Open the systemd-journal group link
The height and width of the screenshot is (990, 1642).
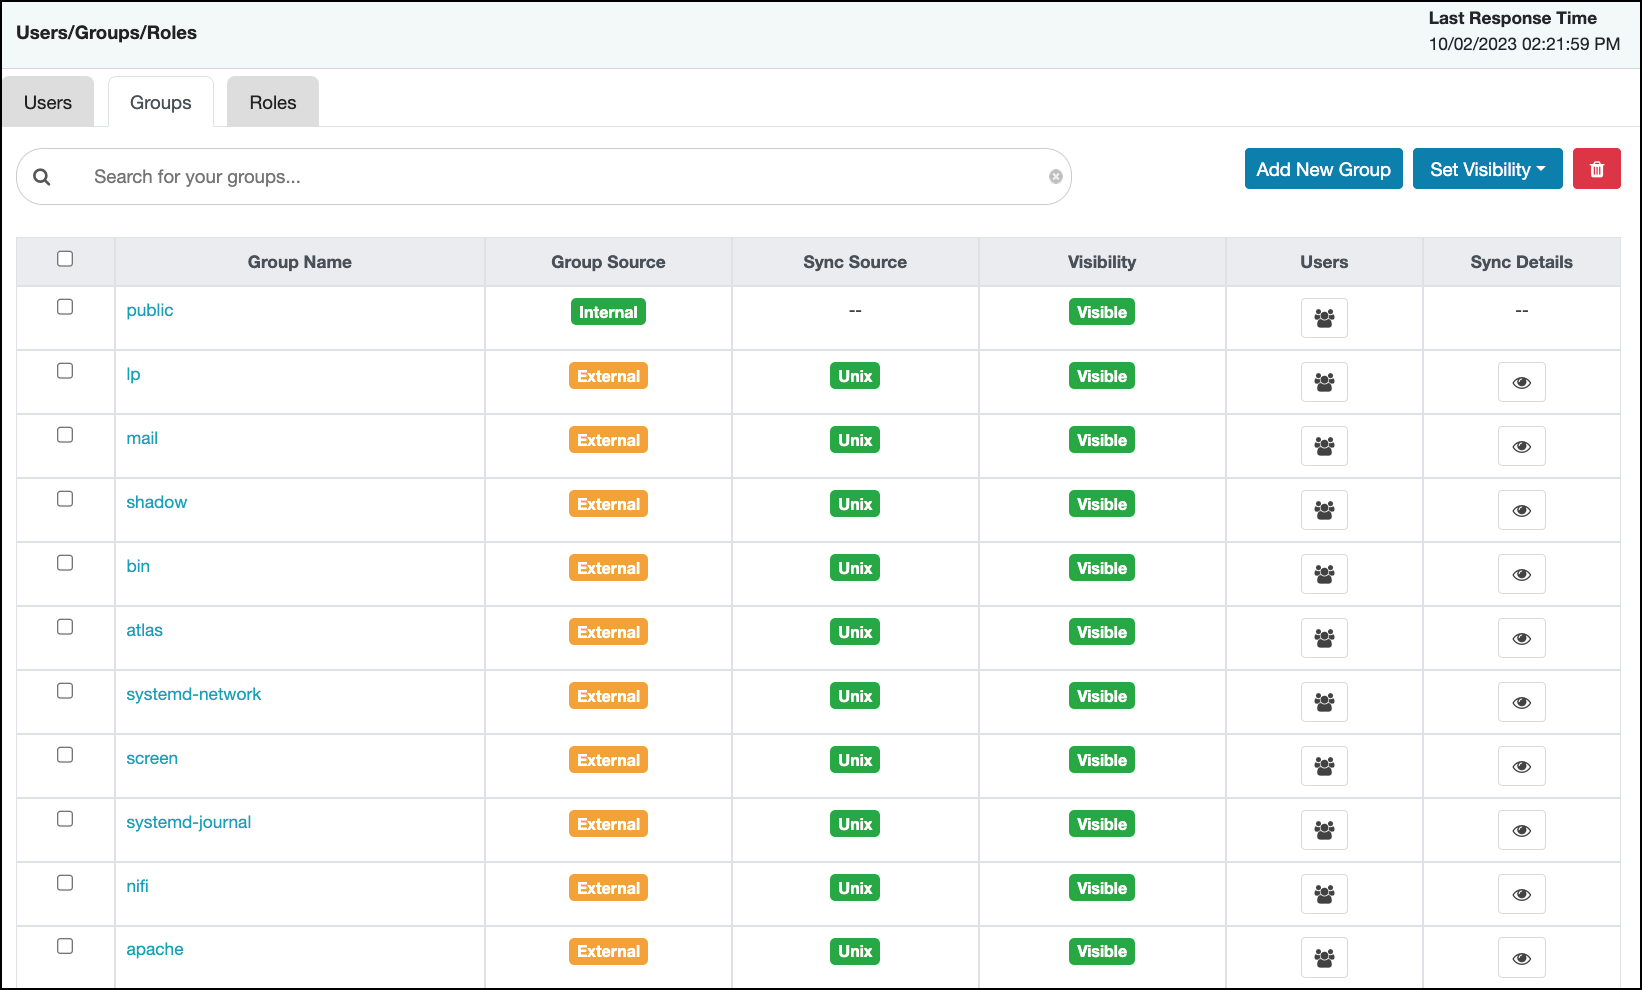[188, 822]
